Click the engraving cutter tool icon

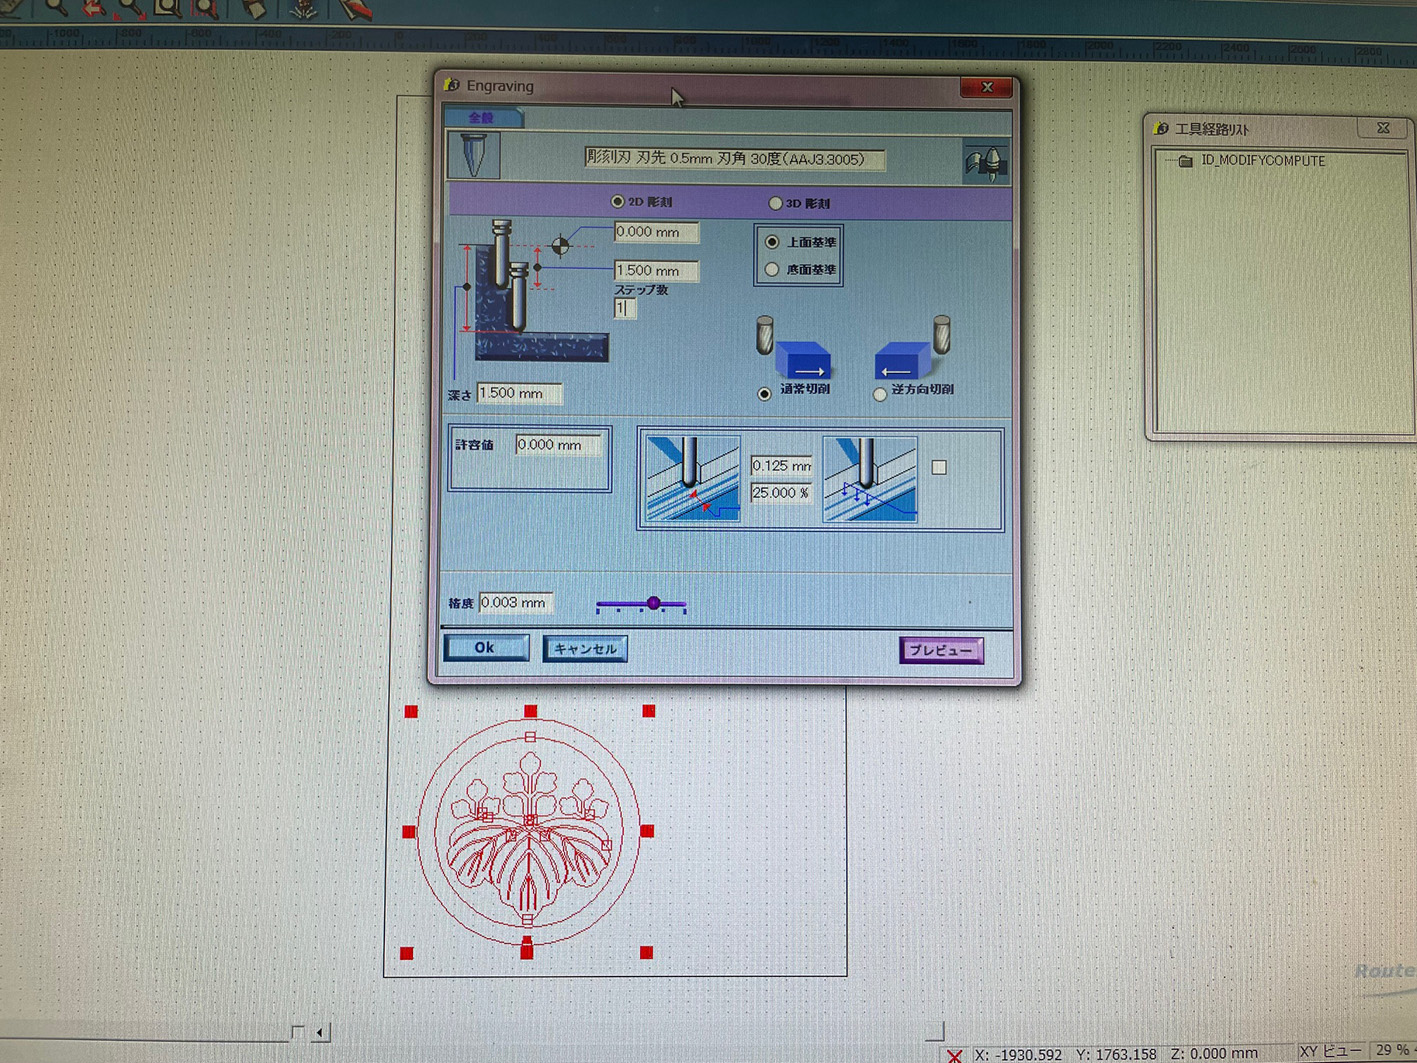tap(474, 155)
